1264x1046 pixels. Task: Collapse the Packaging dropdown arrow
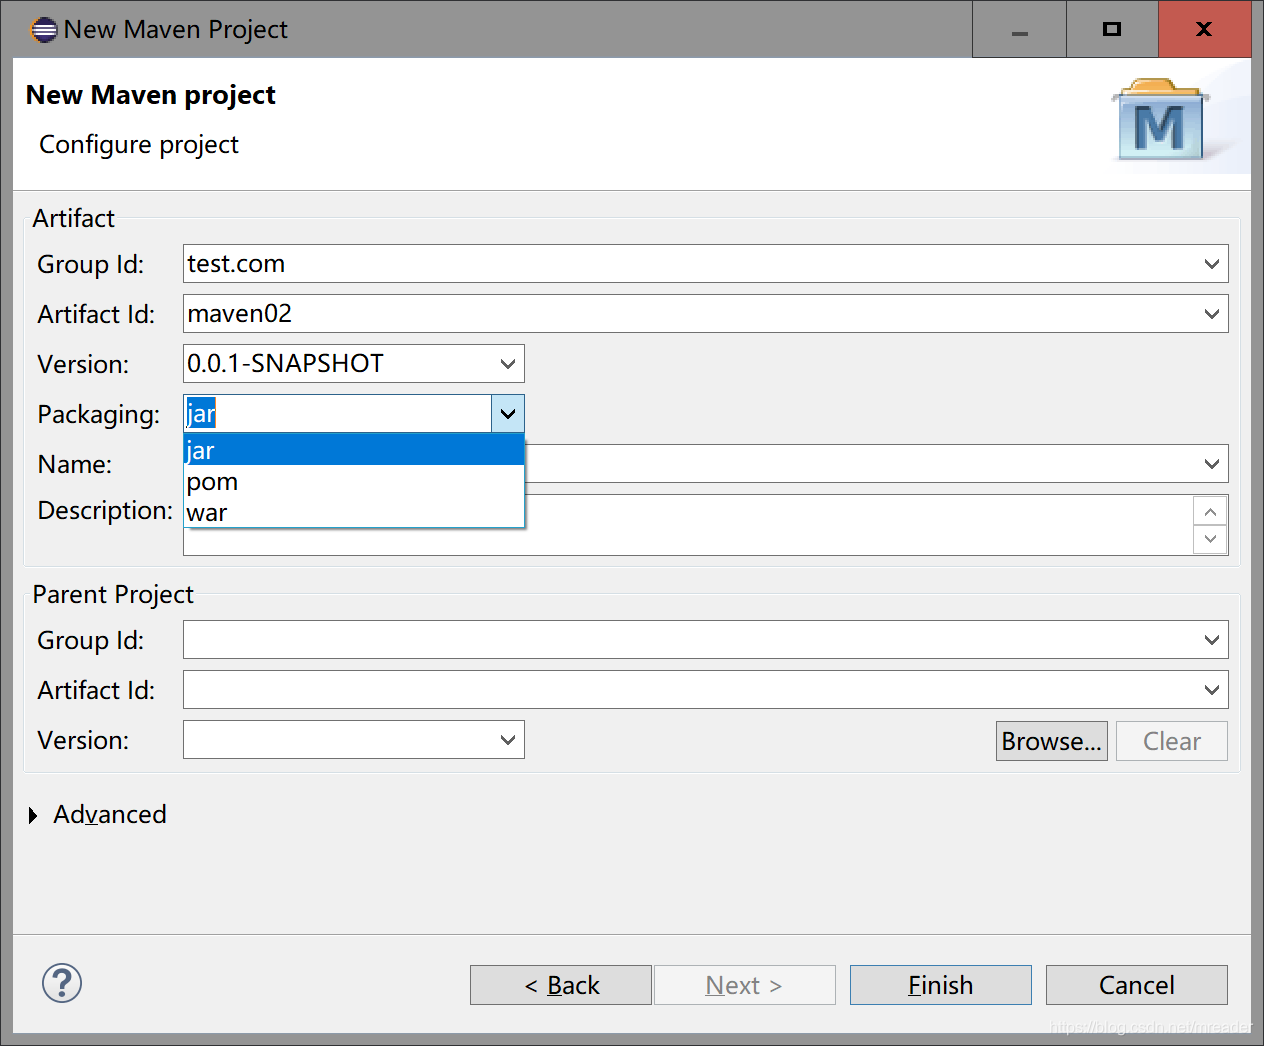507,414
